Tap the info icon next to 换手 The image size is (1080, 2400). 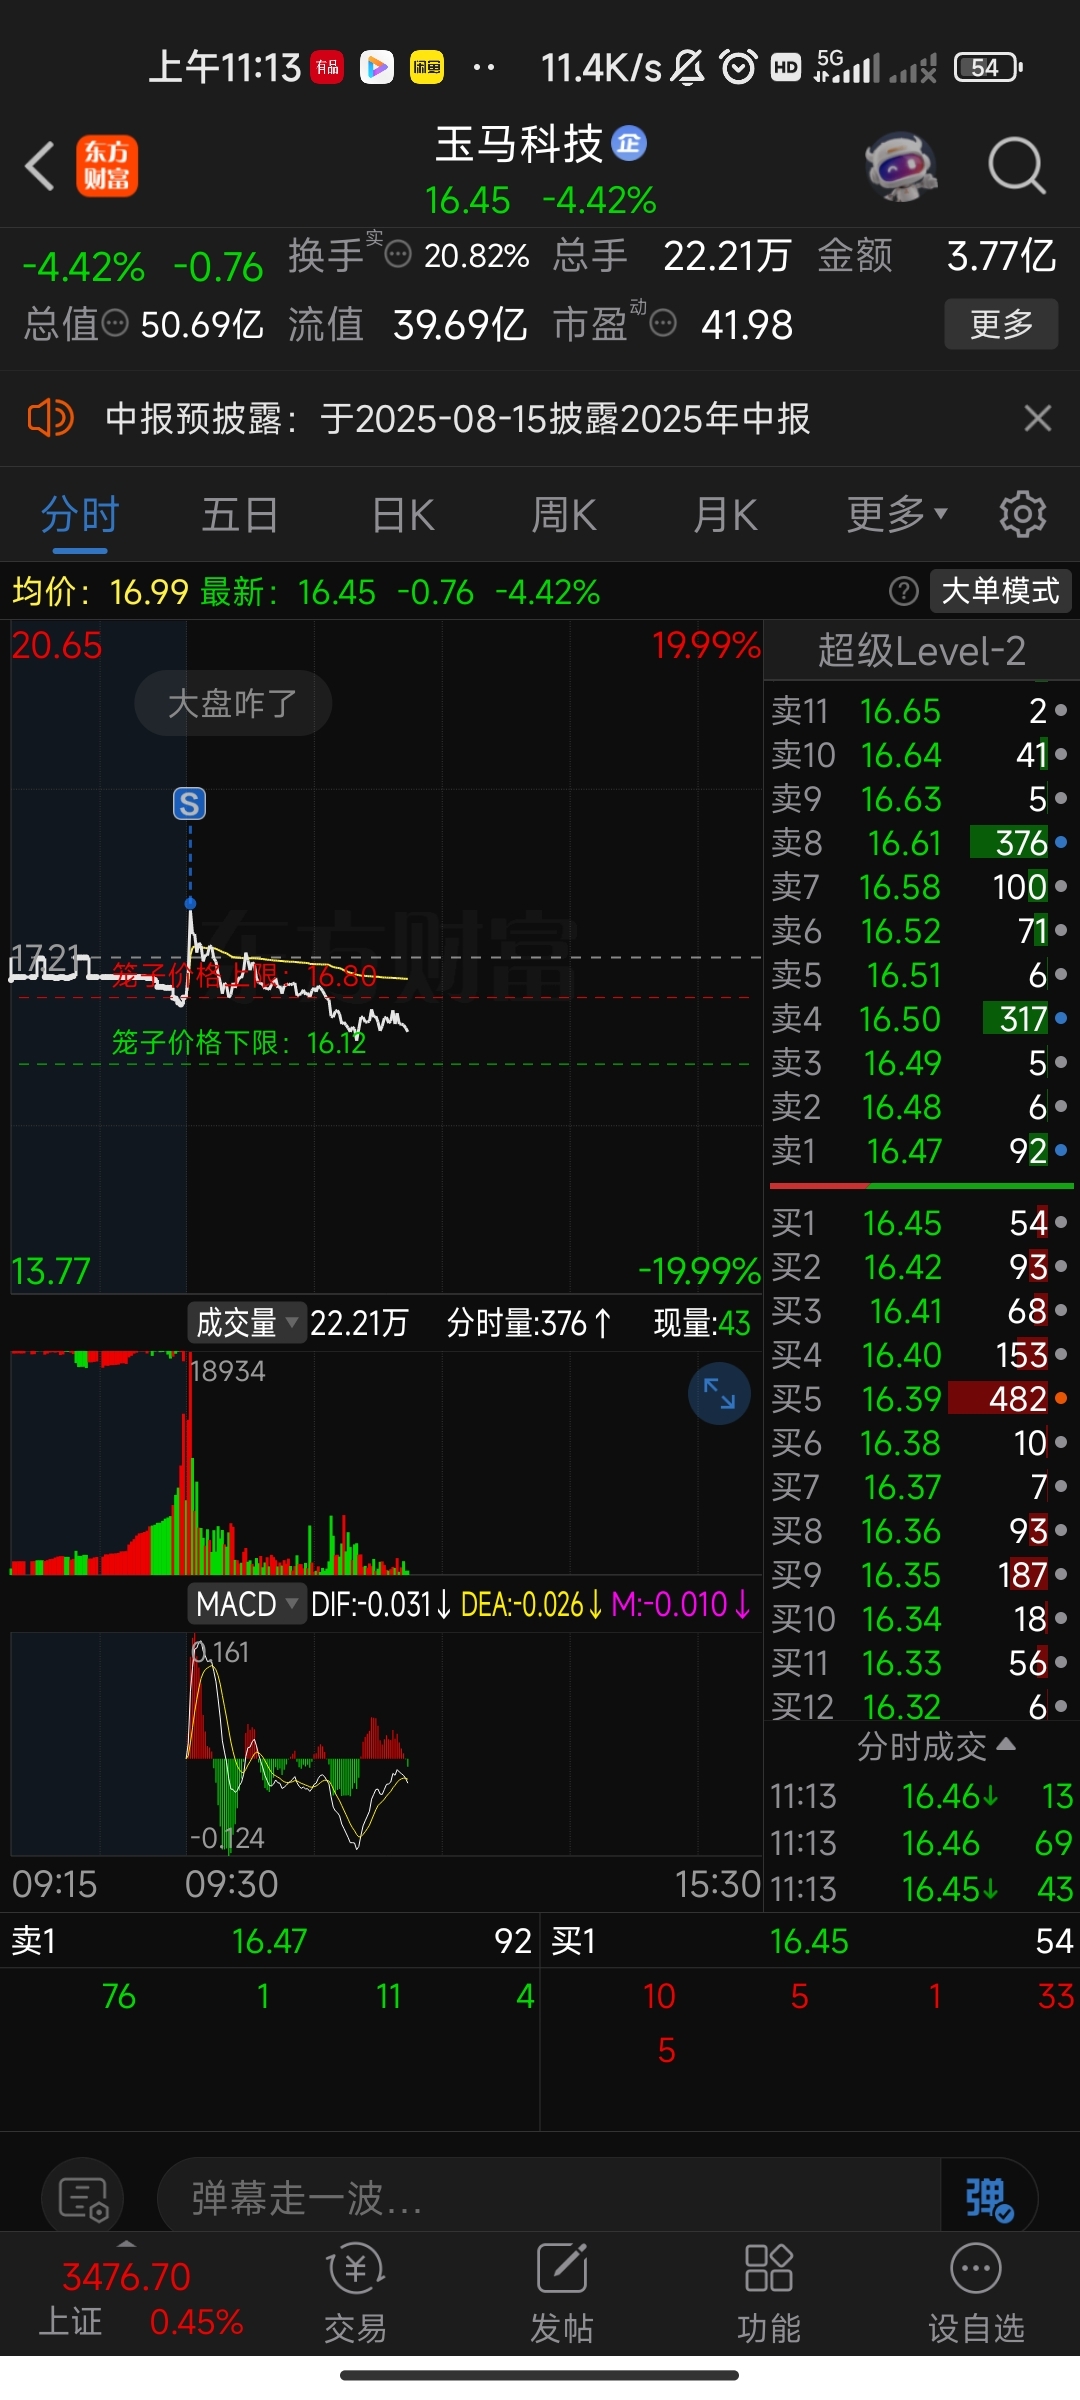(x=398, y=255)
